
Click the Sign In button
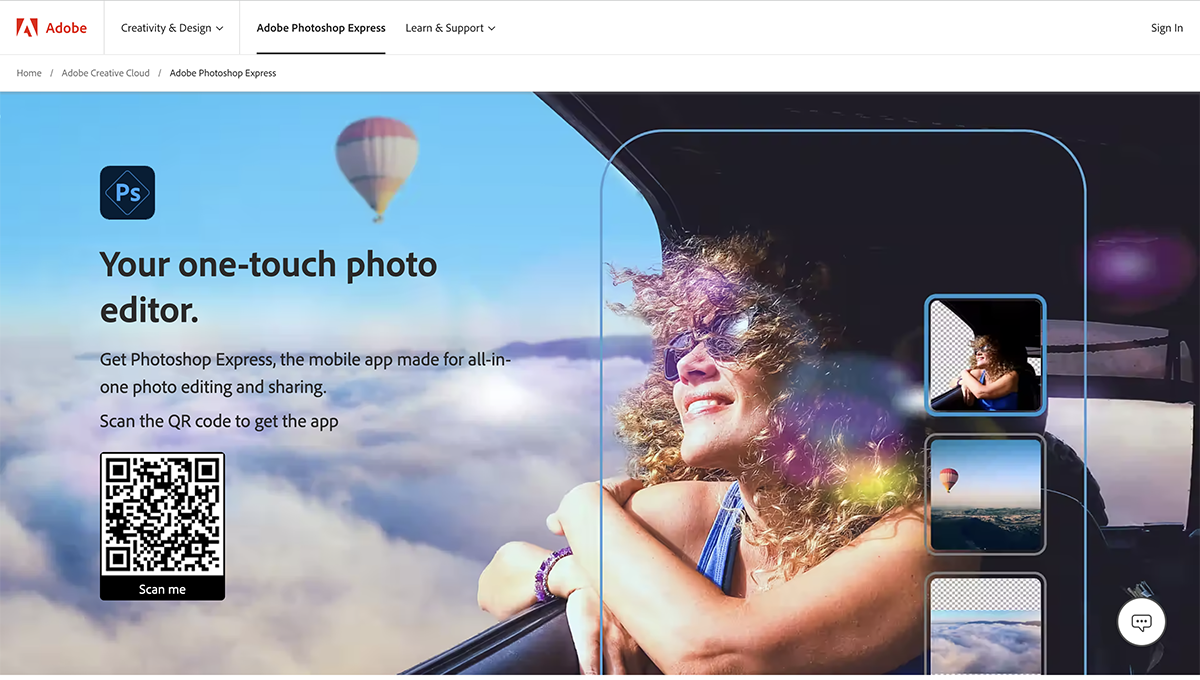(1166, 27)
